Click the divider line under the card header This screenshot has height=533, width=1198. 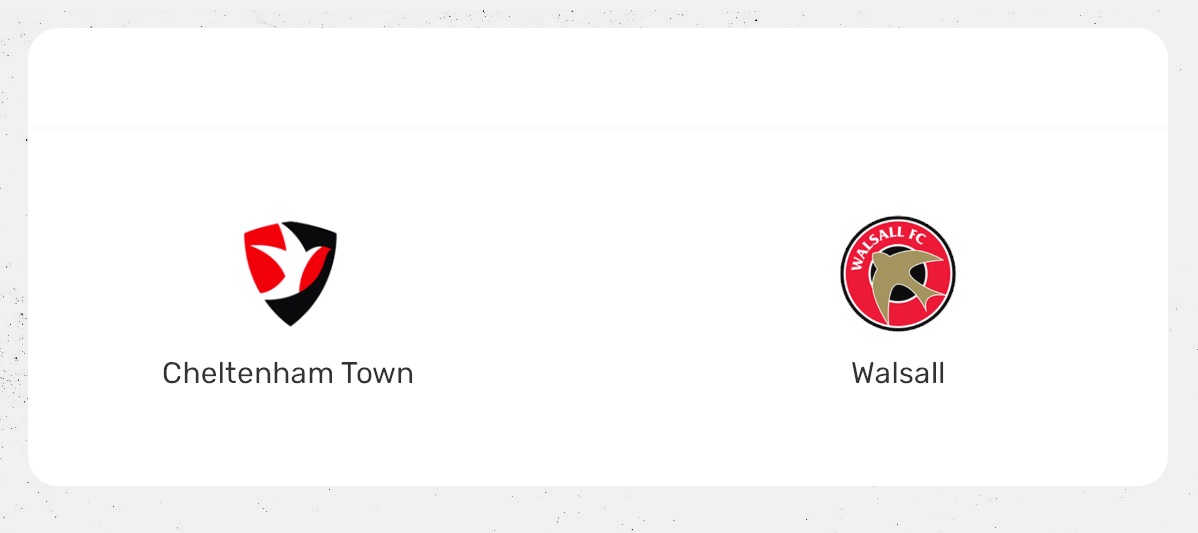(598, 129)
